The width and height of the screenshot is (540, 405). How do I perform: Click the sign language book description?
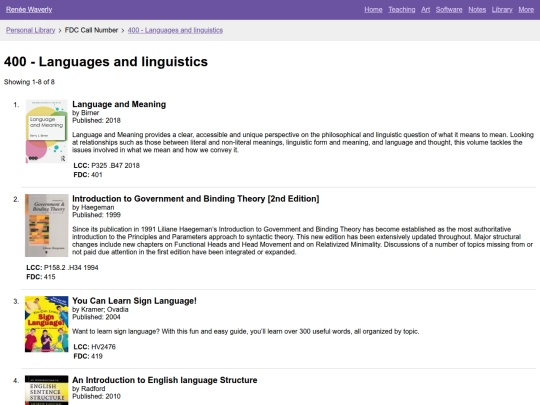pyautogui.click(x=246, y=332)
